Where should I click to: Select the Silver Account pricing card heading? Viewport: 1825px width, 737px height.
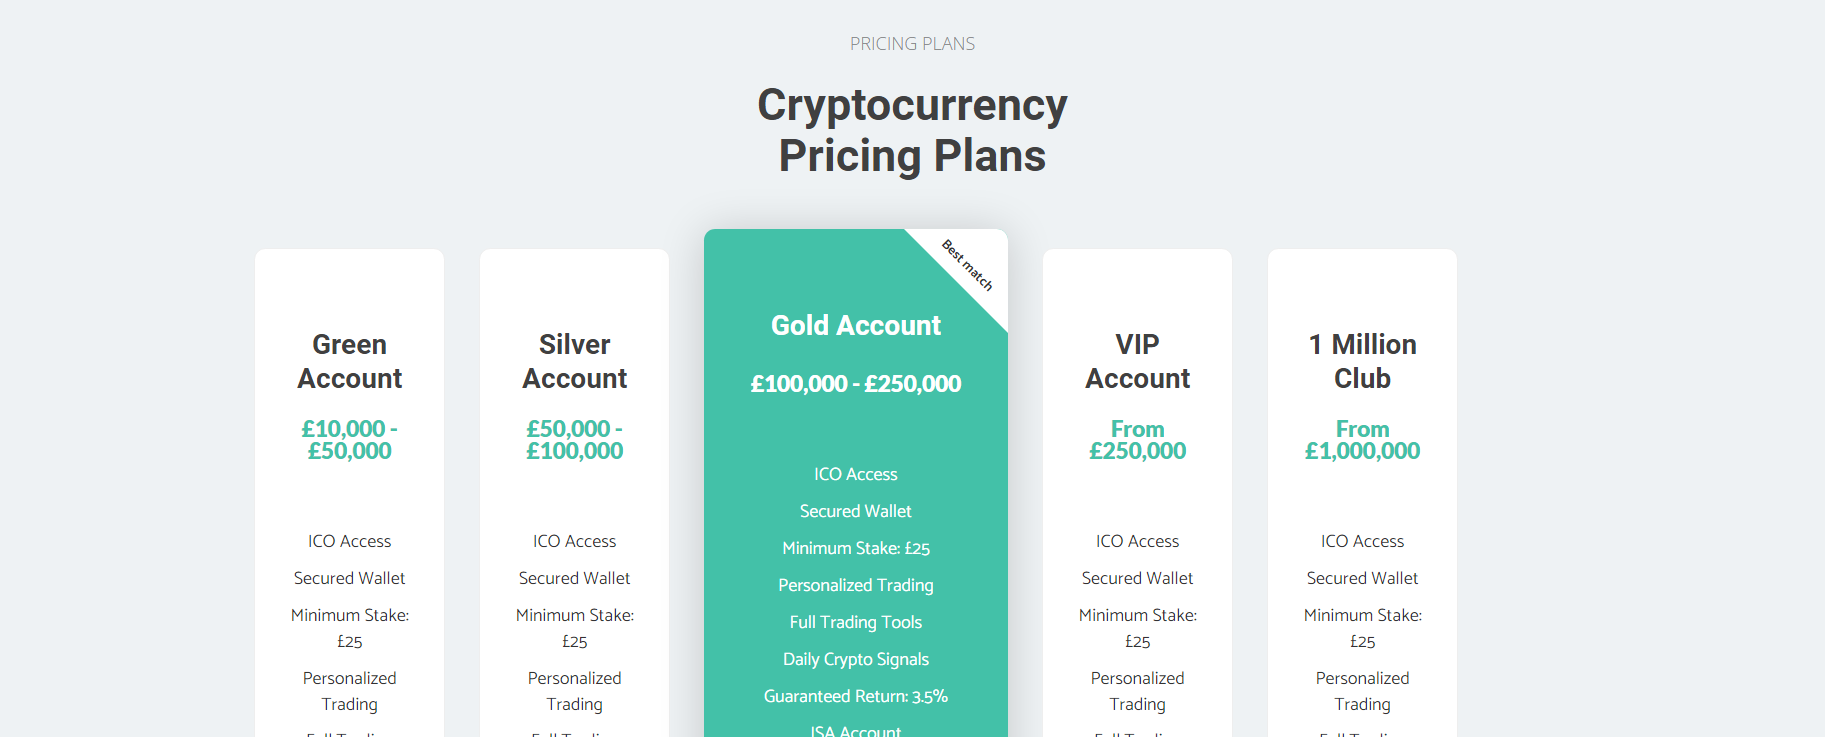pos(574,361)
